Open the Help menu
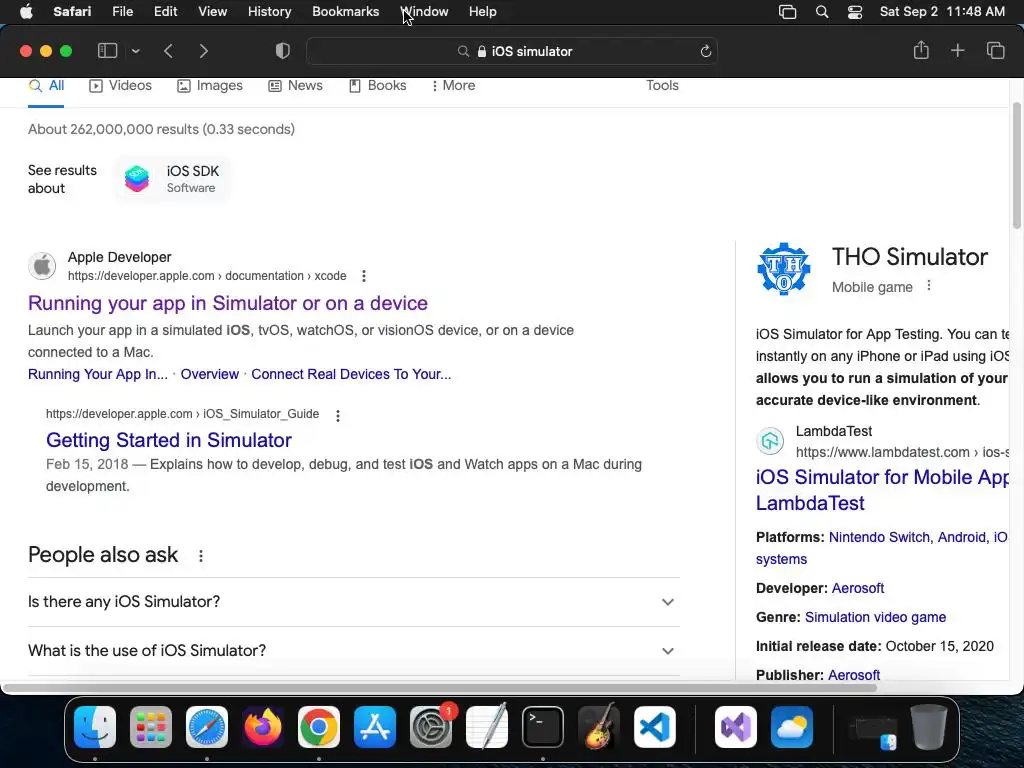 pyautogui.click(x=483, y=12)
